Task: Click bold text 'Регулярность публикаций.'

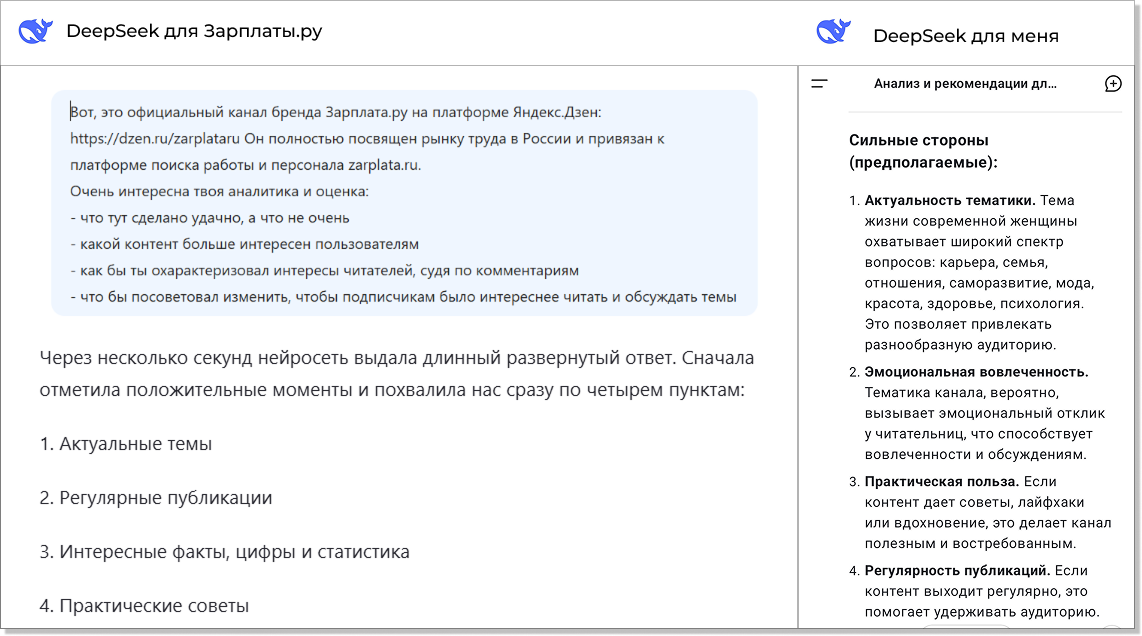Action: (957, 570)
